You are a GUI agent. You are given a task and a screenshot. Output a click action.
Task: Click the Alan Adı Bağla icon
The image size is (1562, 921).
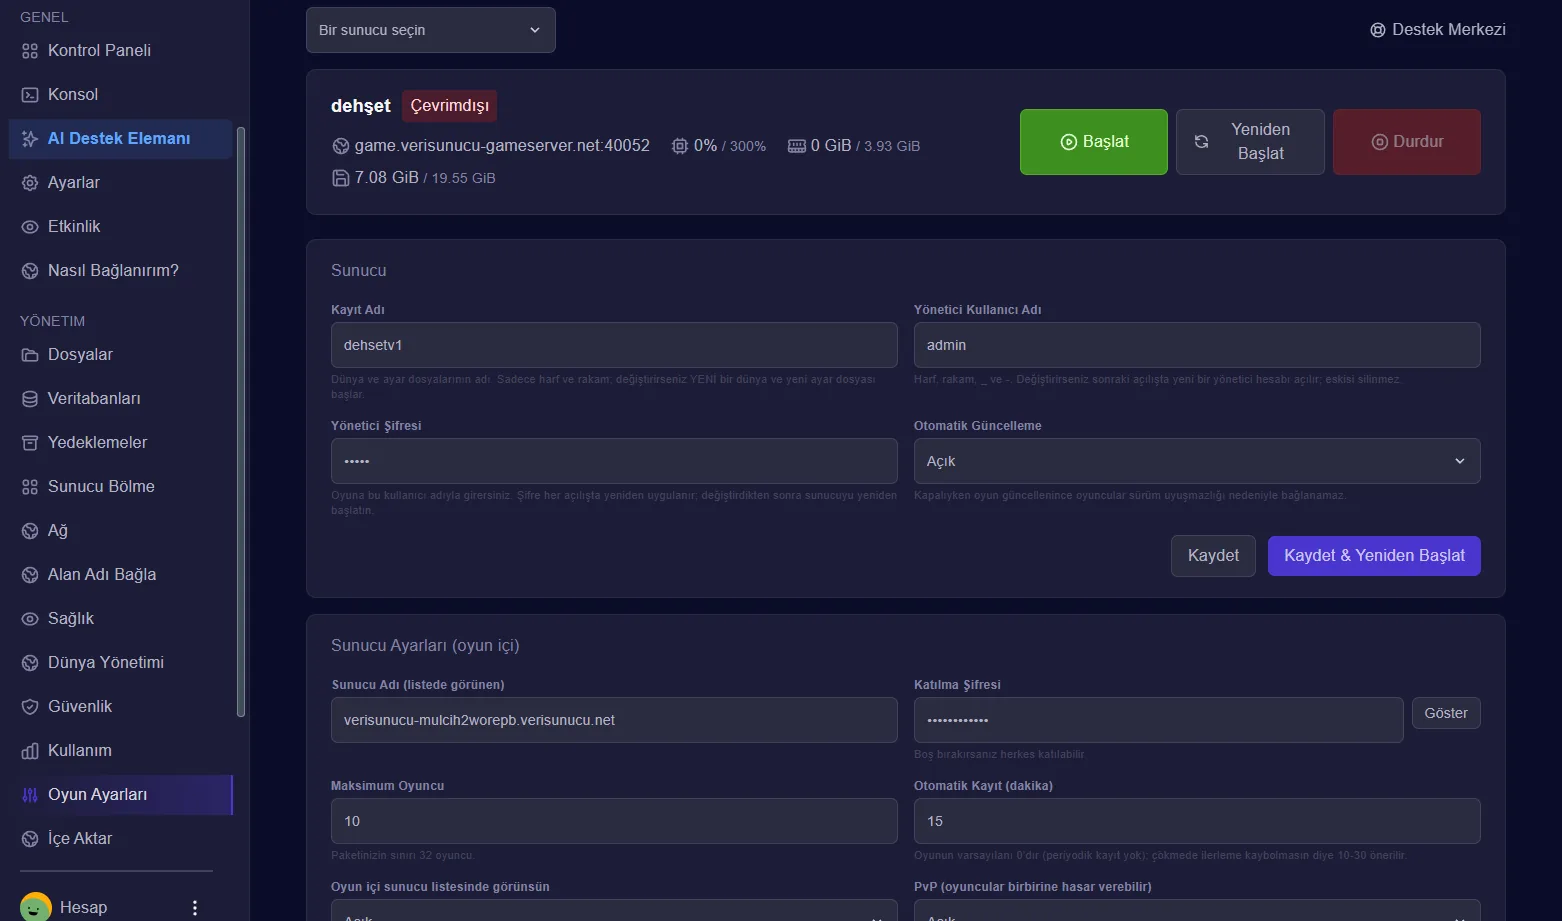click(x=30, y=575)
